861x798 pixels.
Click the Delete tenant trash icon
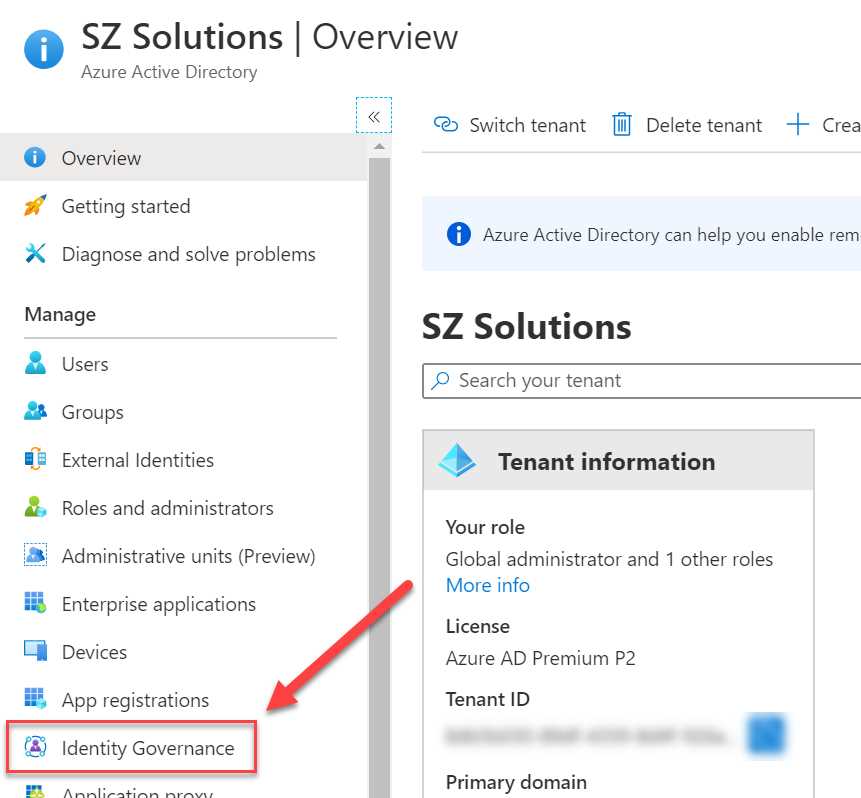621,124
